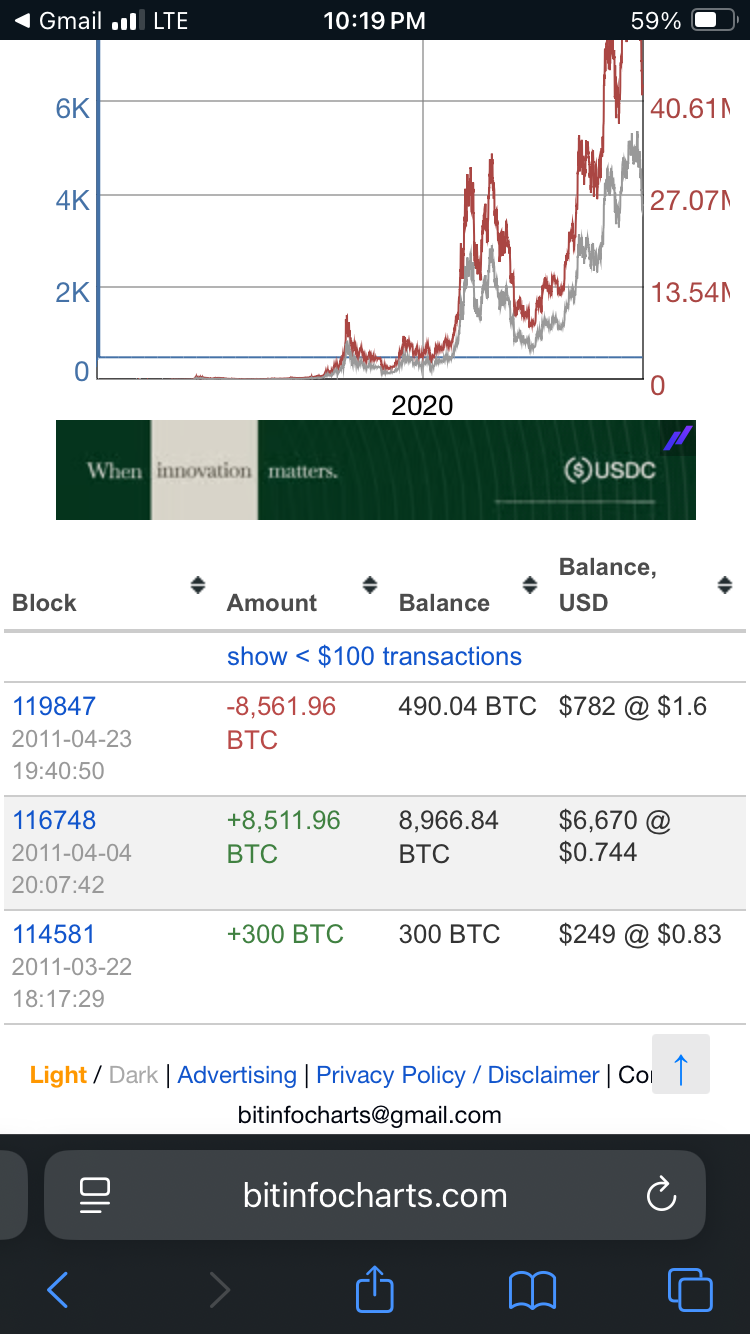Viewport: 750px width, 1334px height.
Task: Return to Gmail via back arrow
Action: tap(24, 20)
